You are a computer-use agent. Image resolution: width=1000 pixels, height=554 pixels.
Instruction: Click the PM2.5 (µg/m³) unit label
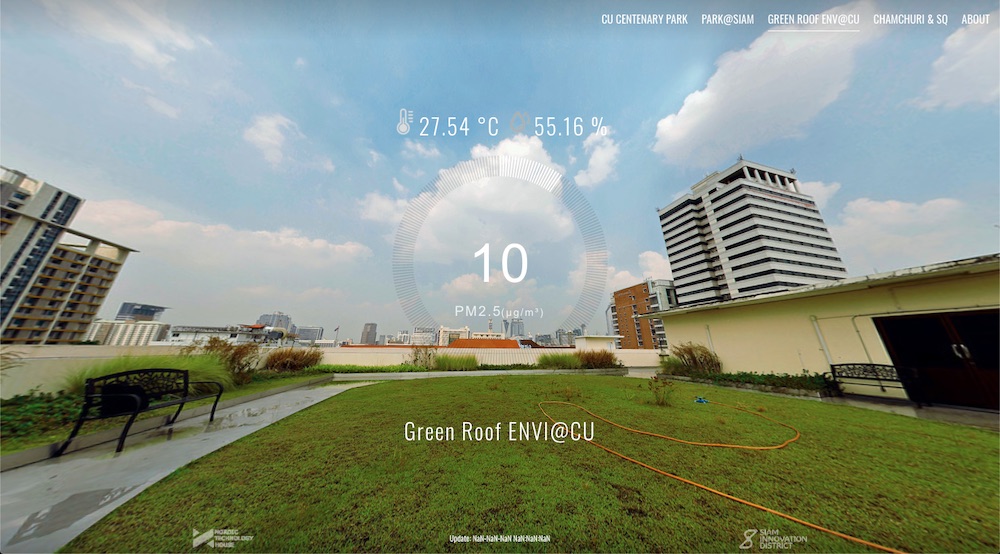[x=500, y=312]
